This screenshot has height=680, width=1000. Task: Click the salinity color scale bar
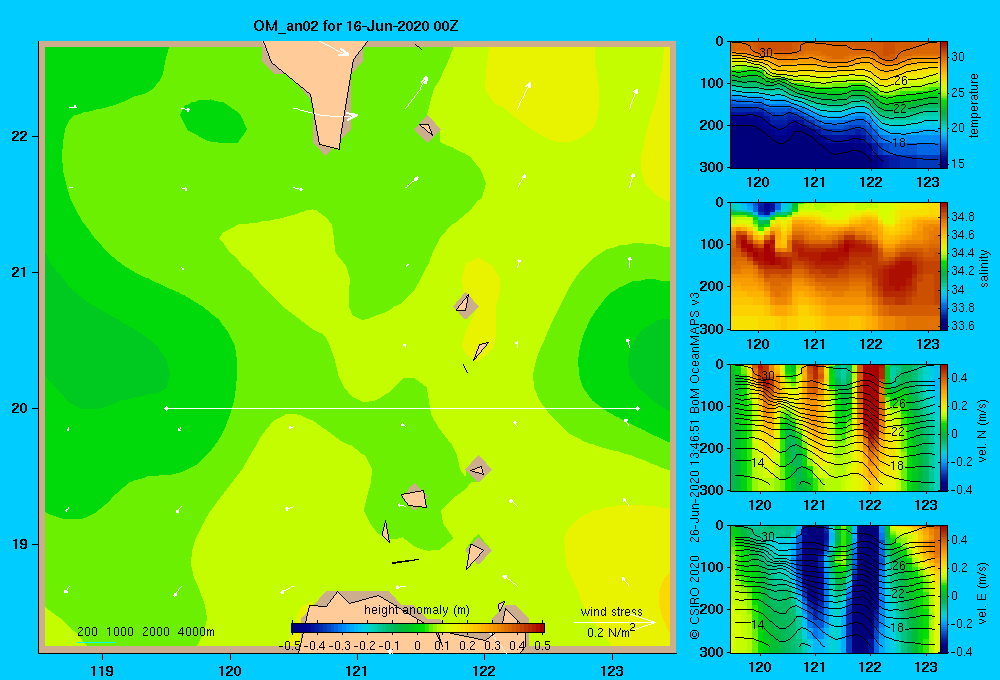(x=944, y=266)
